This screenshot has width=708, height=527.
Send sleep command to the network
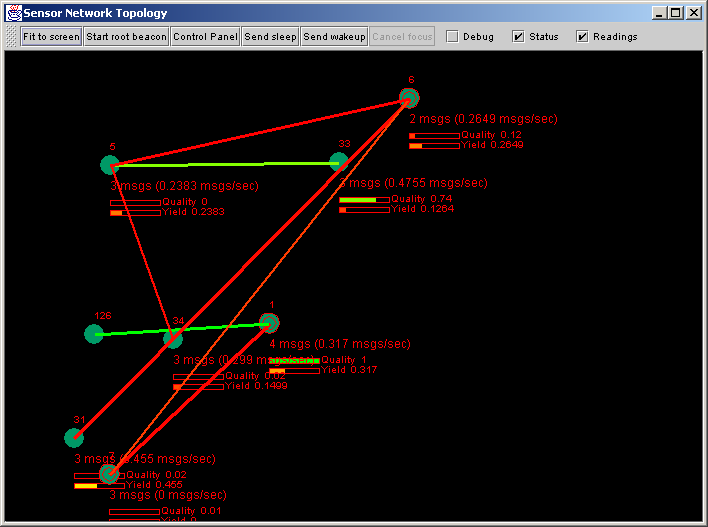click(x=270, y=37)
